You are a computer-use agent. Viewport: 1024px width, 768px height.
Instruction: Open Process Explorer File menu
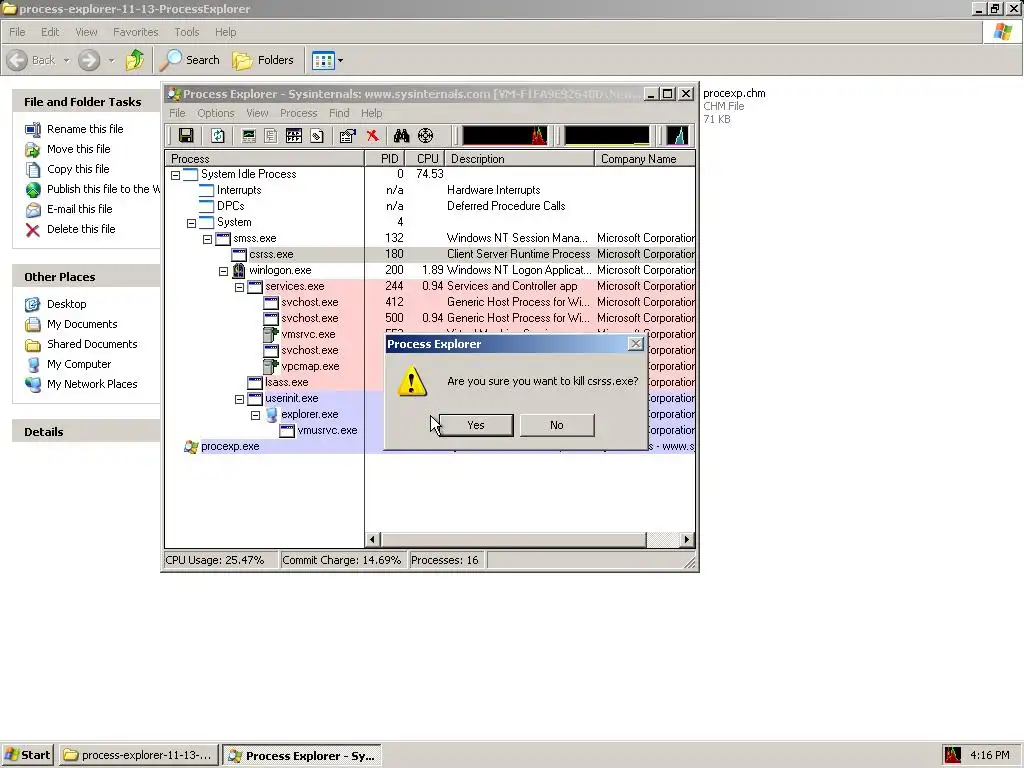(177, 113)
